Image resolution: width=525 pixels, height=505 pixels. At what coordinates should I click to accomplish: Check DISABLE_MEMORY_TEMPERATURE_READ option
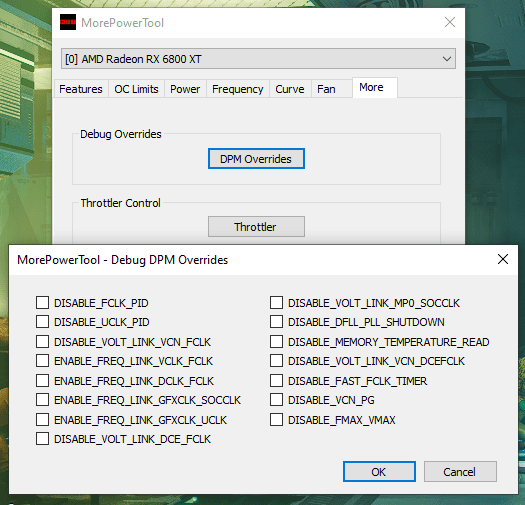[276, 342]
